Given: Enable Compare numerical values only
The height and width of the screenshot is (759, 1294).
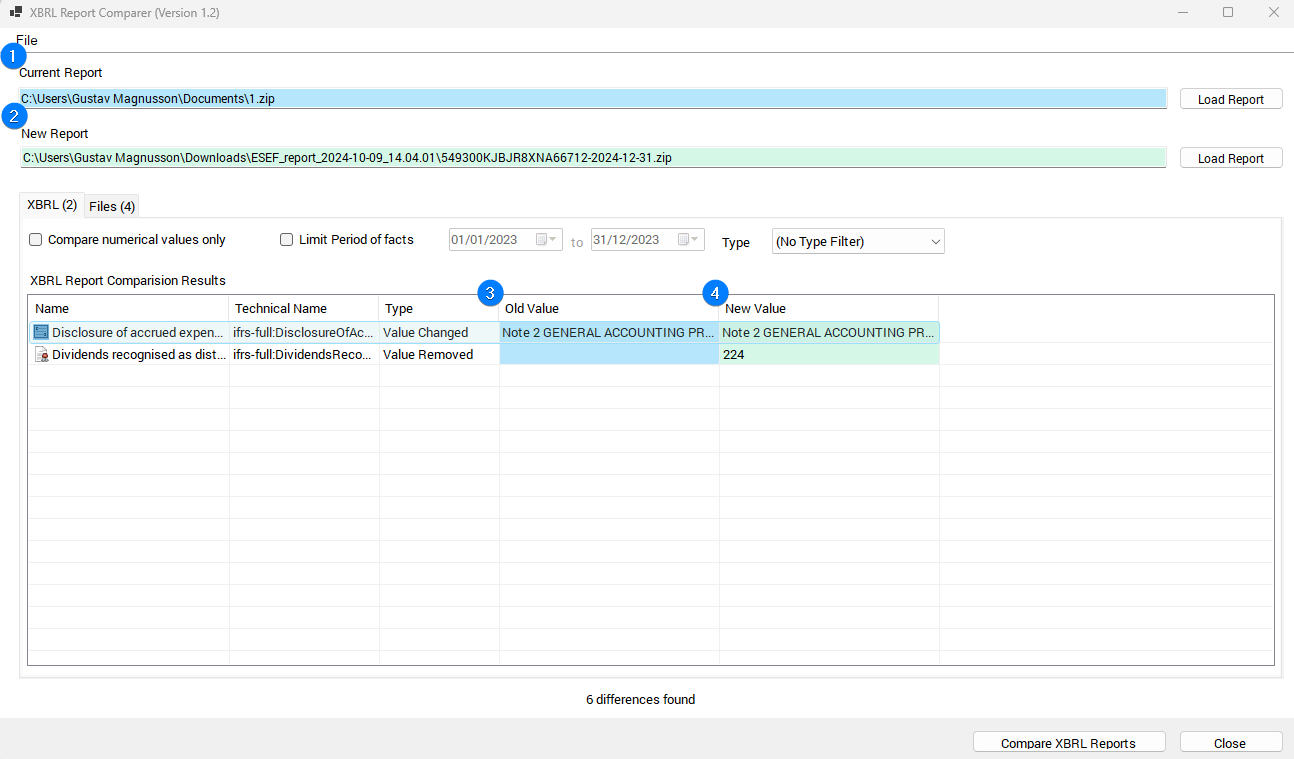Looking at the screenshot, I should click(36, 240).
